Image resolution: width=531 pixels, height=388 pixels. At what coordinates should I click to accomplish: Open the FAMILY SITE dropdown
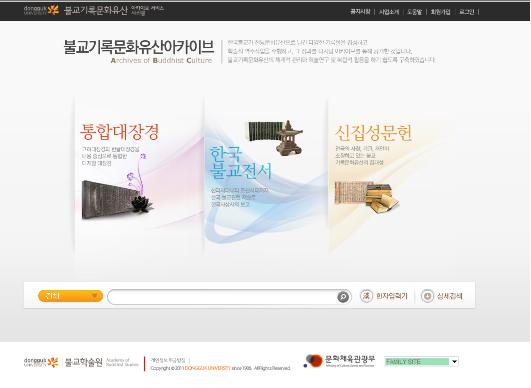[421, 362]
